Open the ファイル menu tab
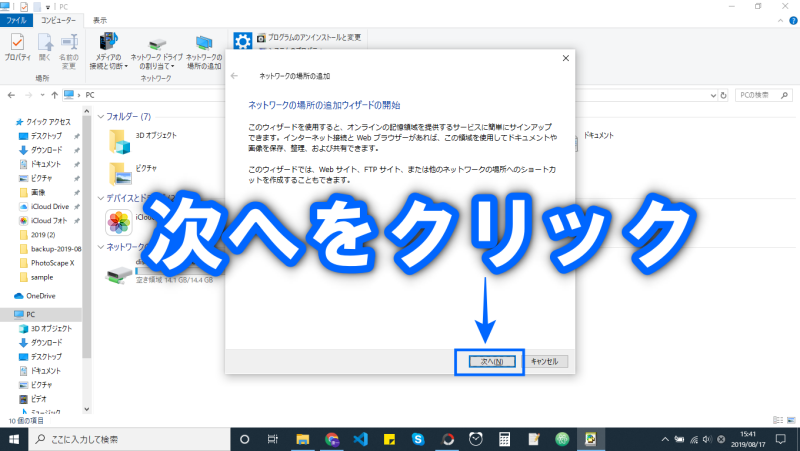Image resolution: width=800 pixels, height=451 pixels. pos(16,19)
